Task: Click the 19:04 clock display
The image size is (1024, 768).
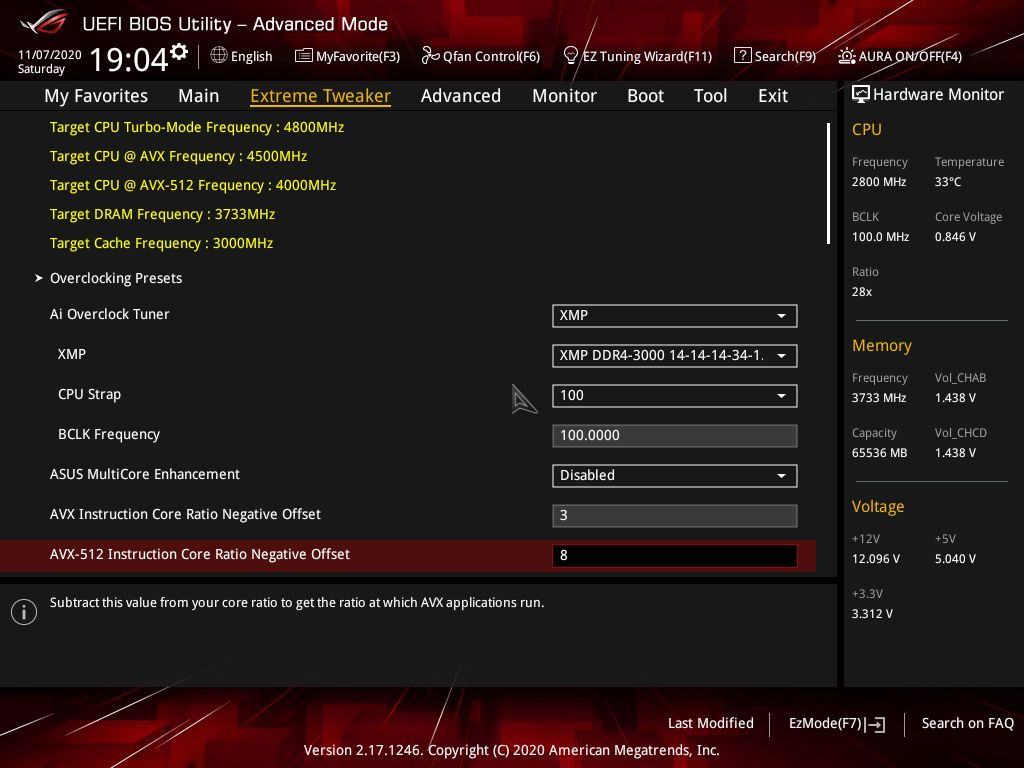Action: (129, 59)
